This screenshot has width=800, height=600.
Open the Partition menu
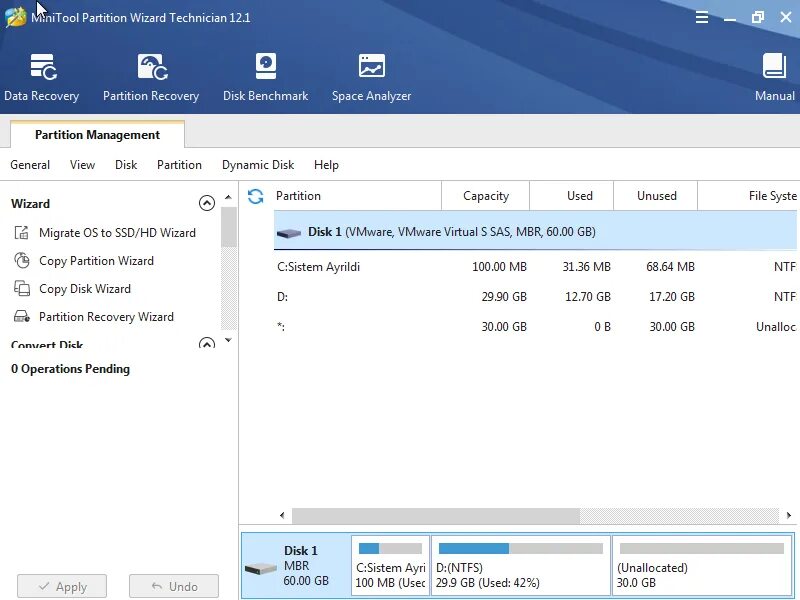(179, 165)
